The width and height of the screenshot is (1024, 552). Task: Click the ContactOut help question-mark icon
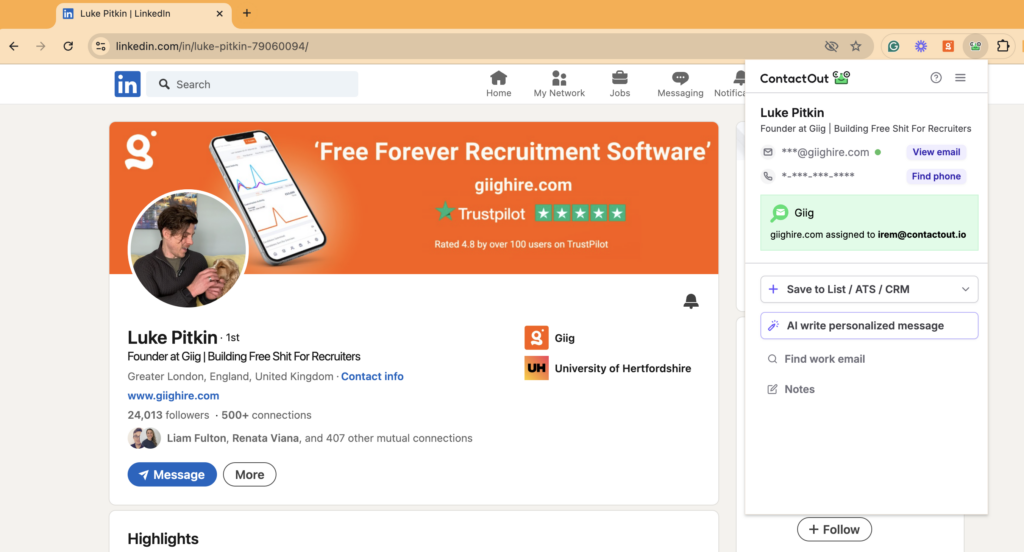(936, 78)
